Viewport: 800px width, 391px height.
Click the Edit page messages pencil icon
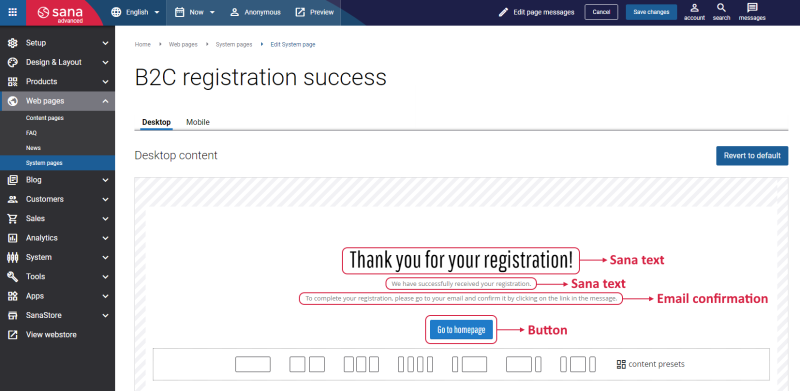click(x=504, y=12)
